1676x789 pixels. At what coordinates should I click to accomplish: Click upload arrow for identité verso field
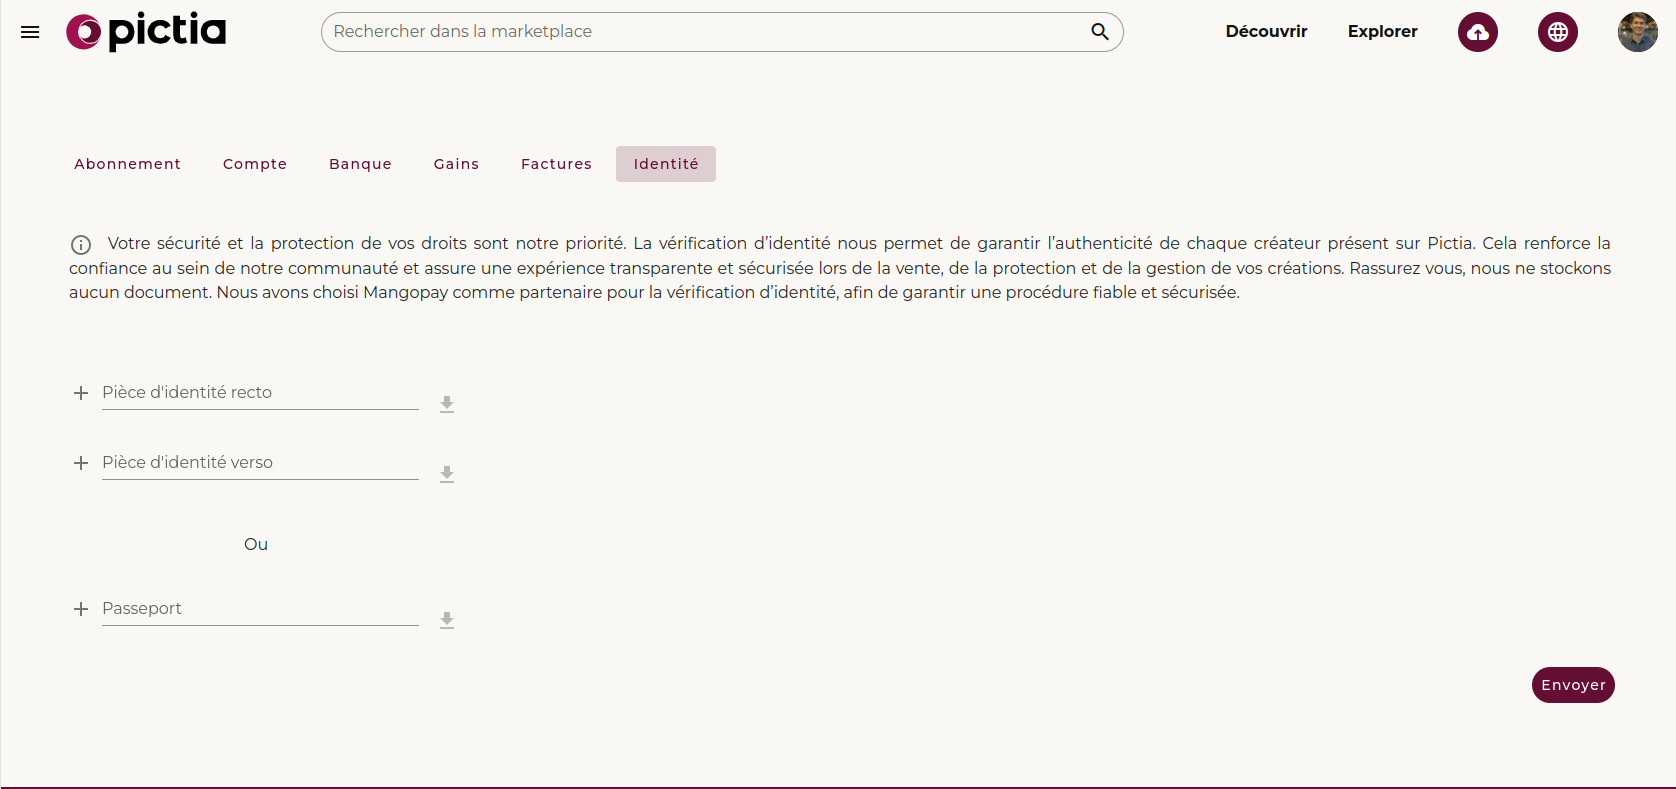pyautogui.click(x=447, y=474)
